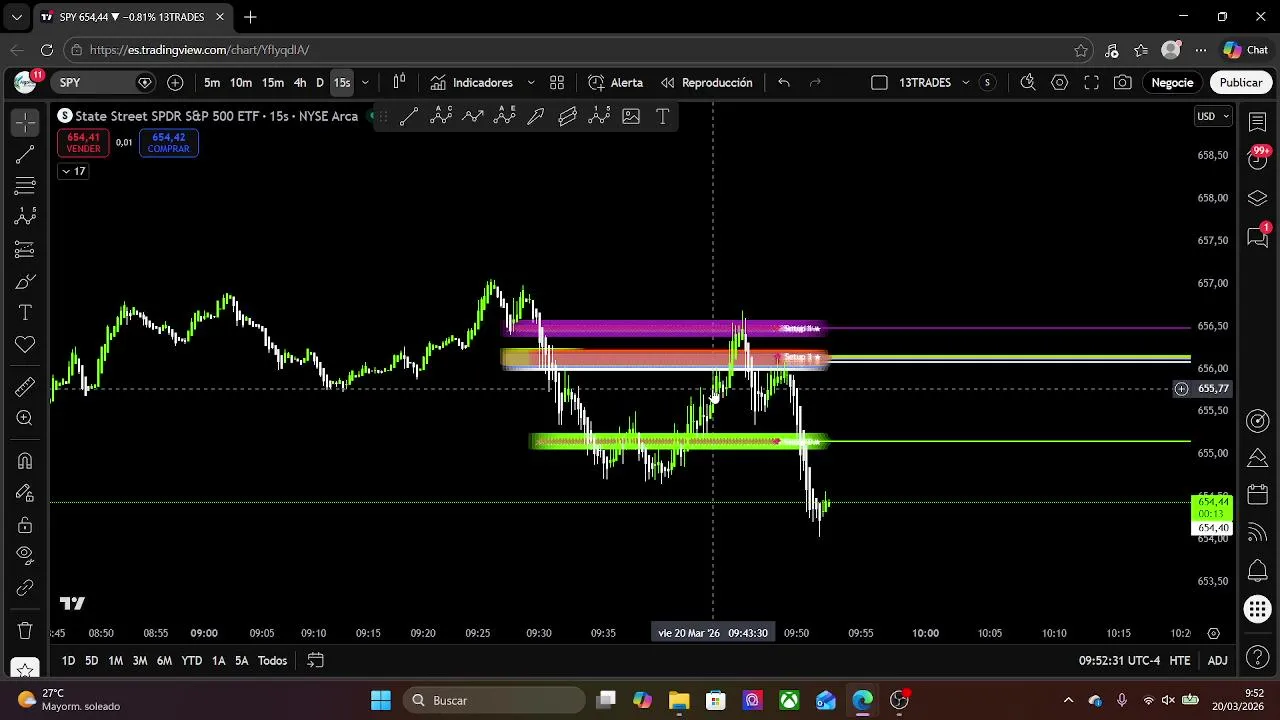Open the pattern drawing tools
This screenshot has width=1280, height=720.
tap(25, 217)
